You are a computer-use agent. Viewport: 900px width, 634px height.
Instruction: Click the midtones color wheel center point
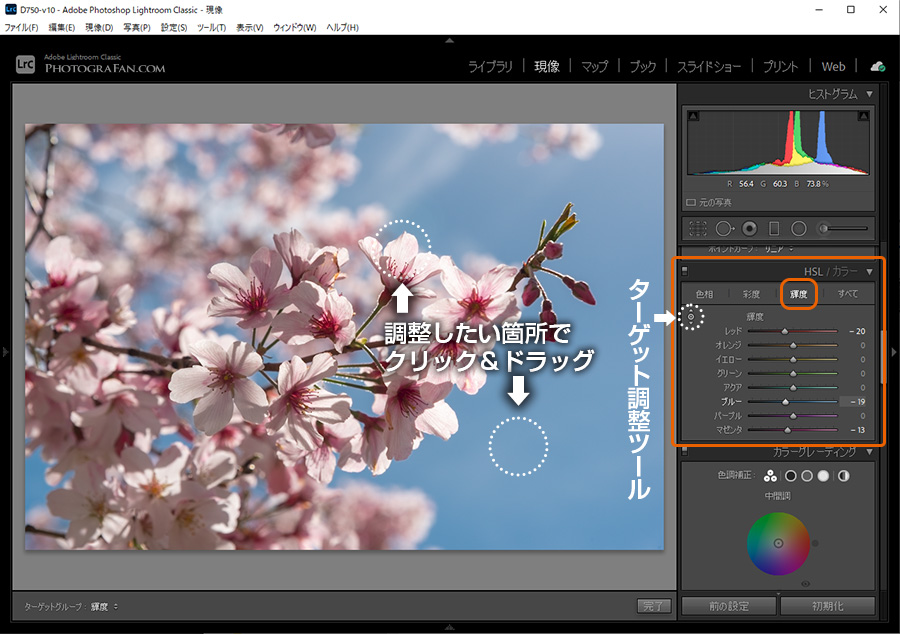coord(778,543)
